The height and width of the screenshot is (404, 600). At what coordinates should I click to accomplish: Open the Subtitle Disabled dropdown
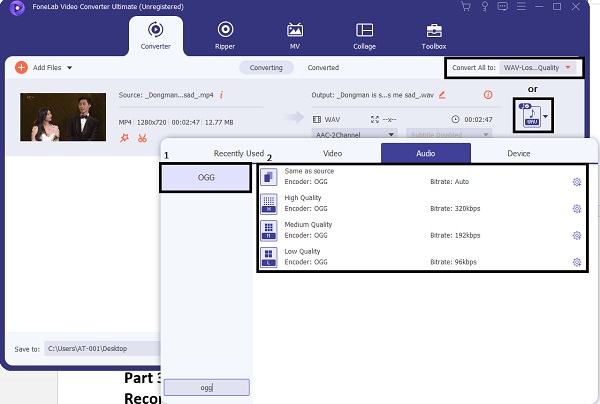[x=449, y=135]
